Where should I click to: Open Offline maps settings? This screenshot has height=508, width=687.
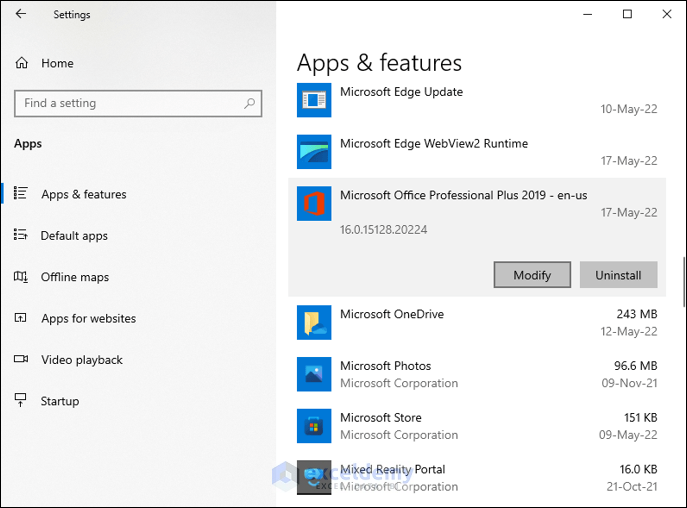[74, 277]
